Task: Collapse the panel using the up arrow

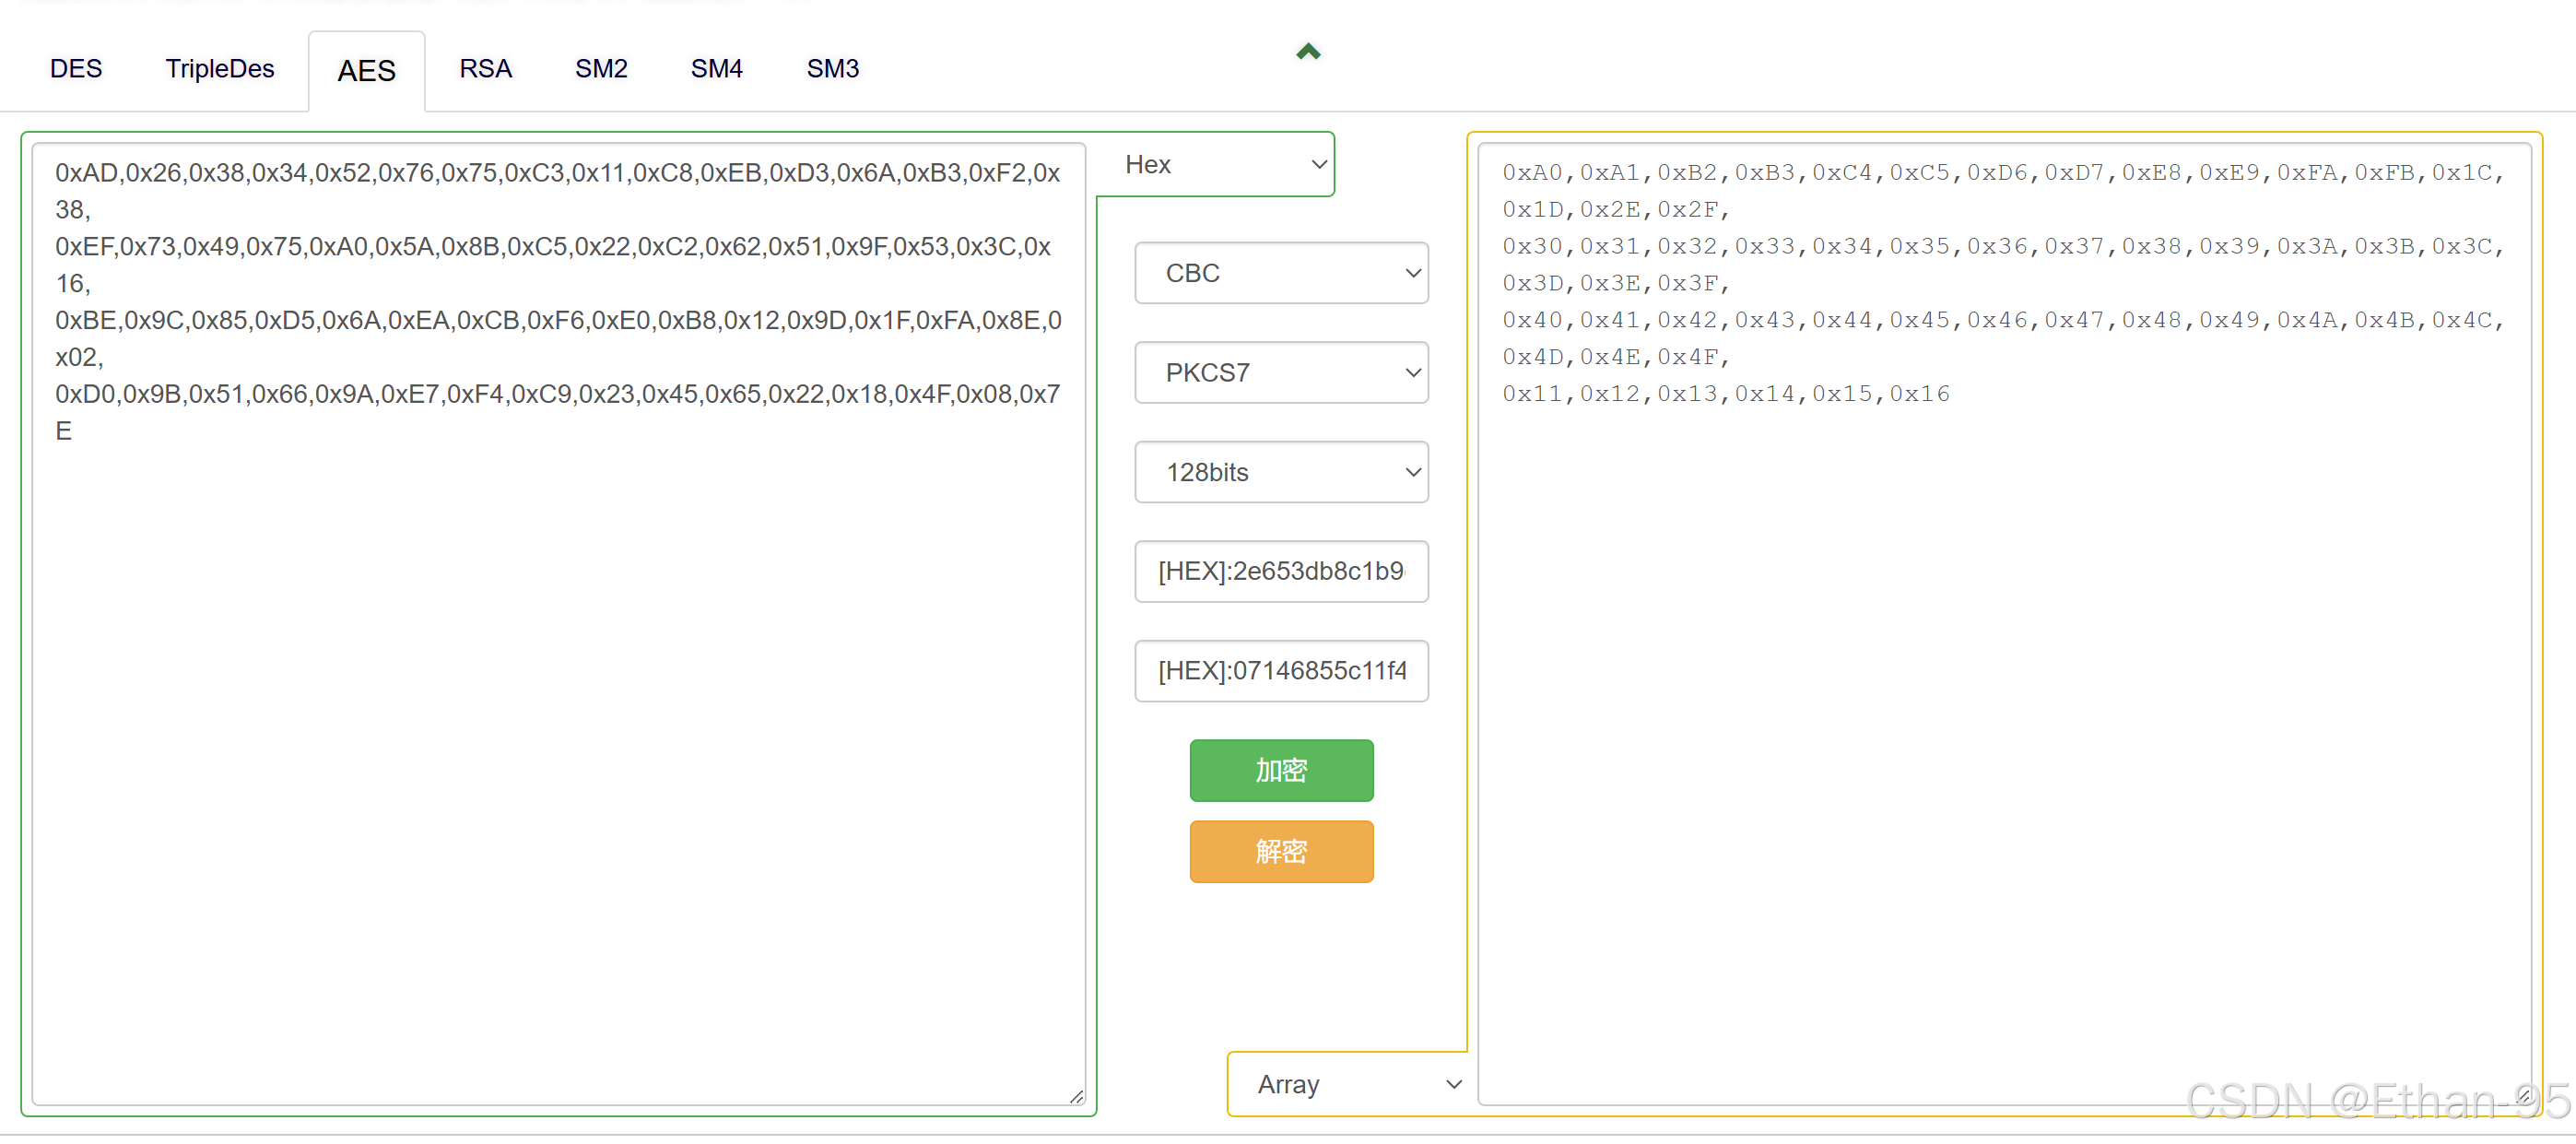Action: point(1308,51)
